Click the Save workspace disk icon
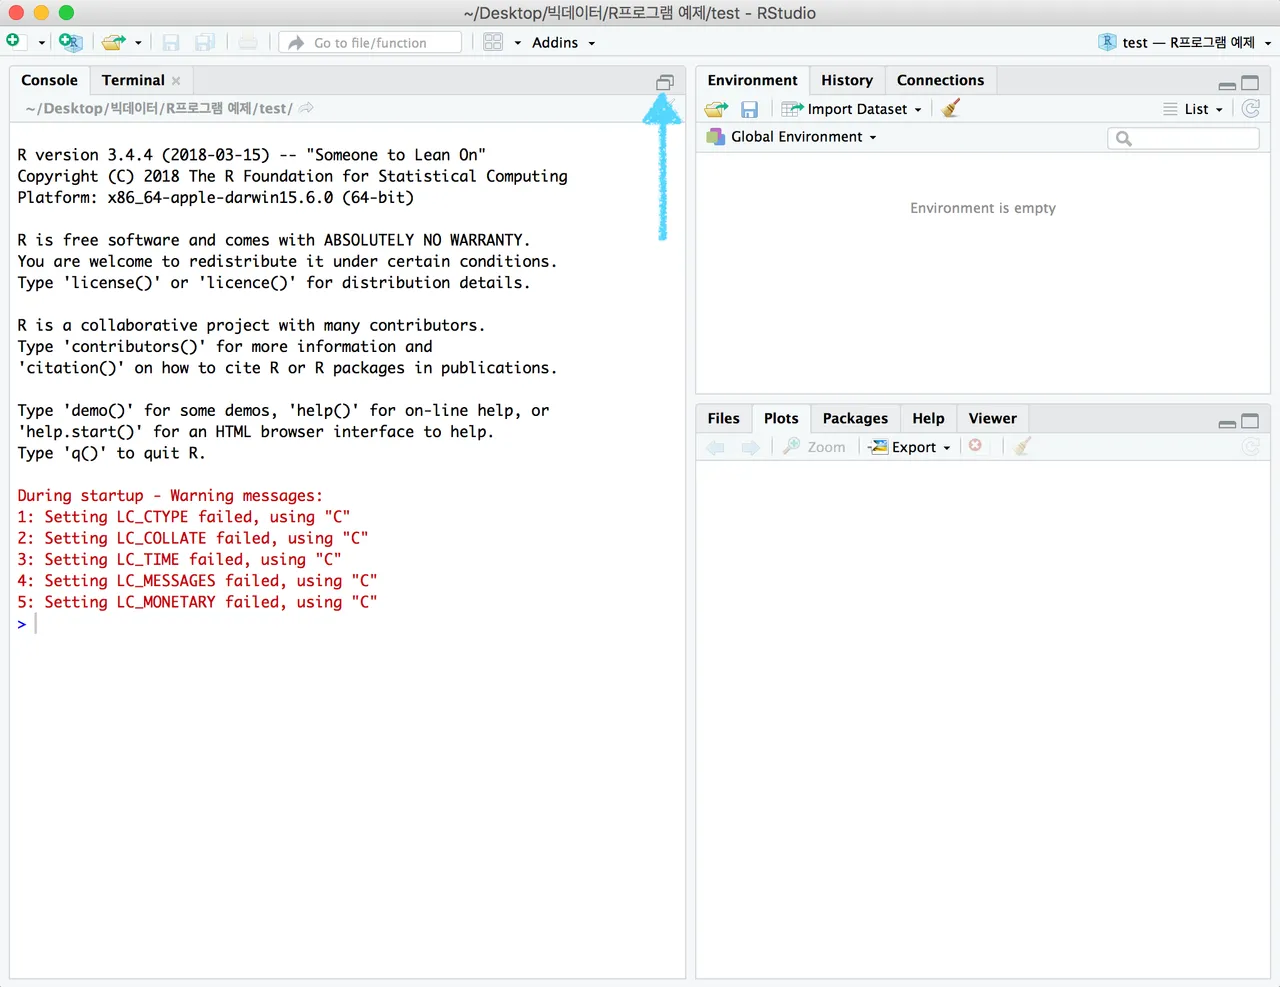Screen dimensions: 1280x987 [749, 109]
